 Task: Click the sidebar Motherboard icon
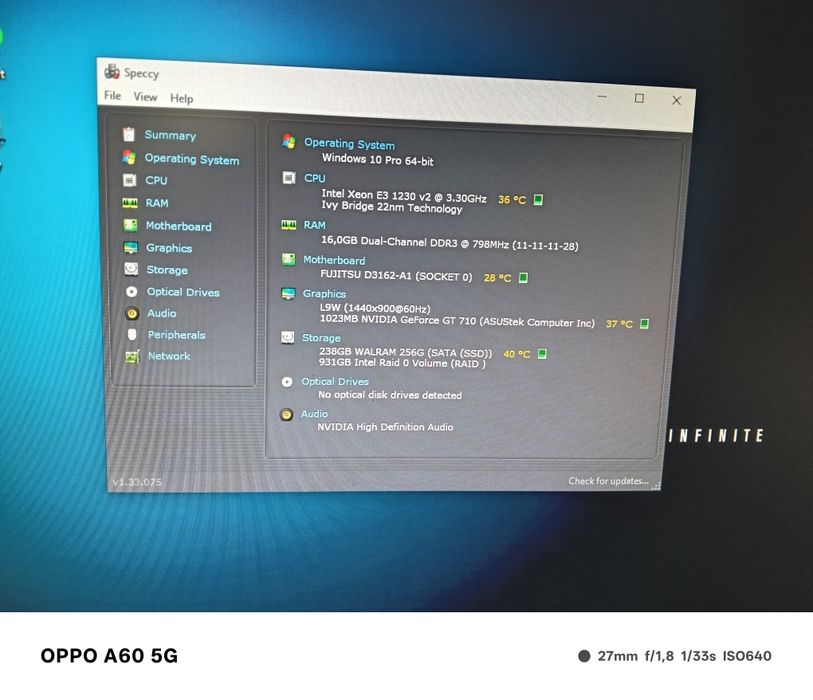click(130, 225)
